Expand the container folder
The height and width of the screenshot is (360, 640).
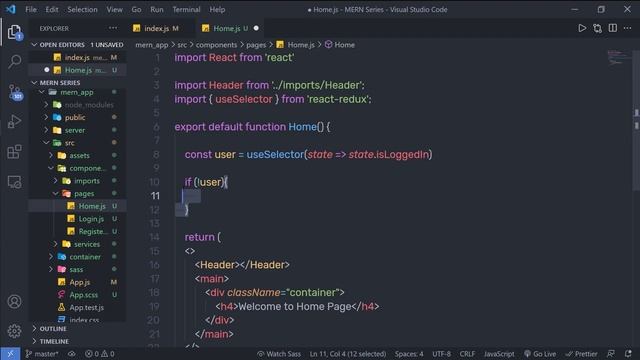(x=51, y=257)
